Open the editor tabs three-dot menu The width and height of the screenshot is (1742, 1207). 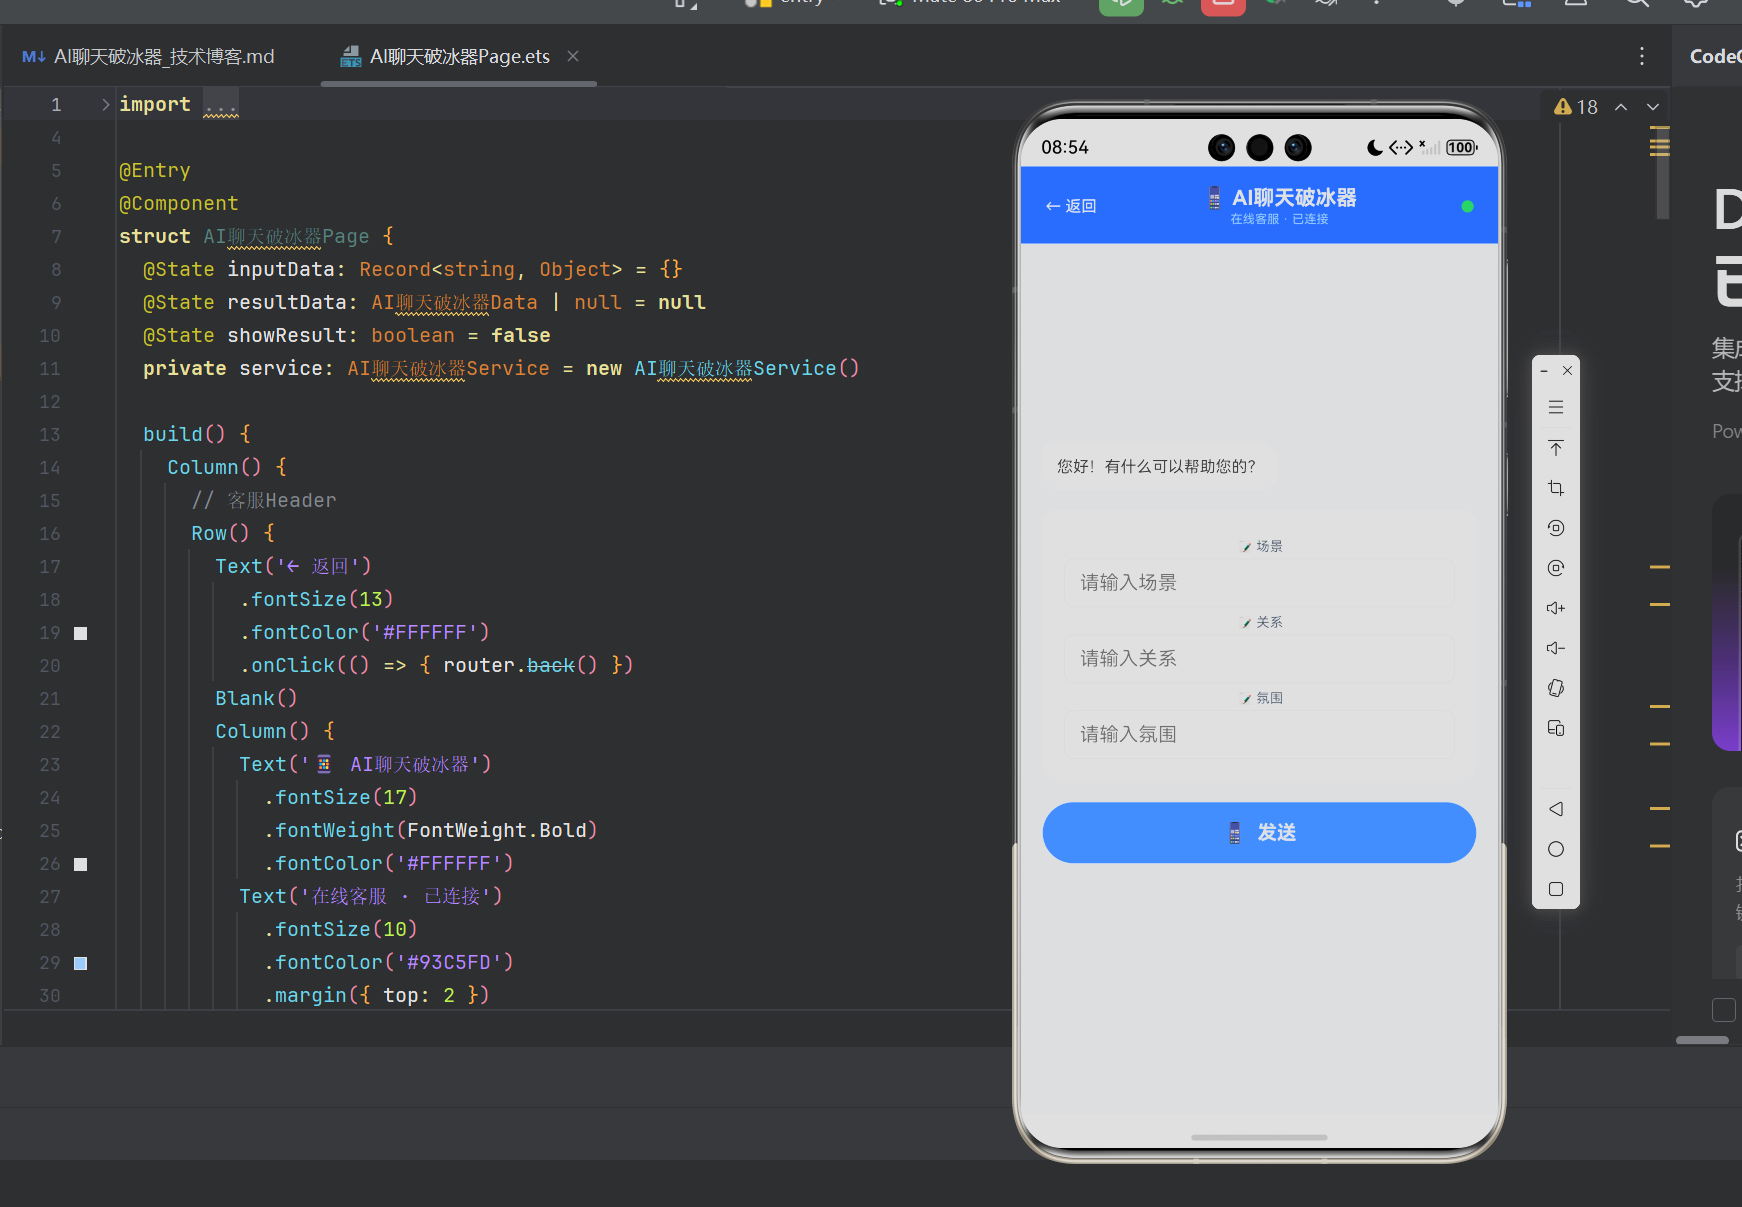(x=1642, y=56)
